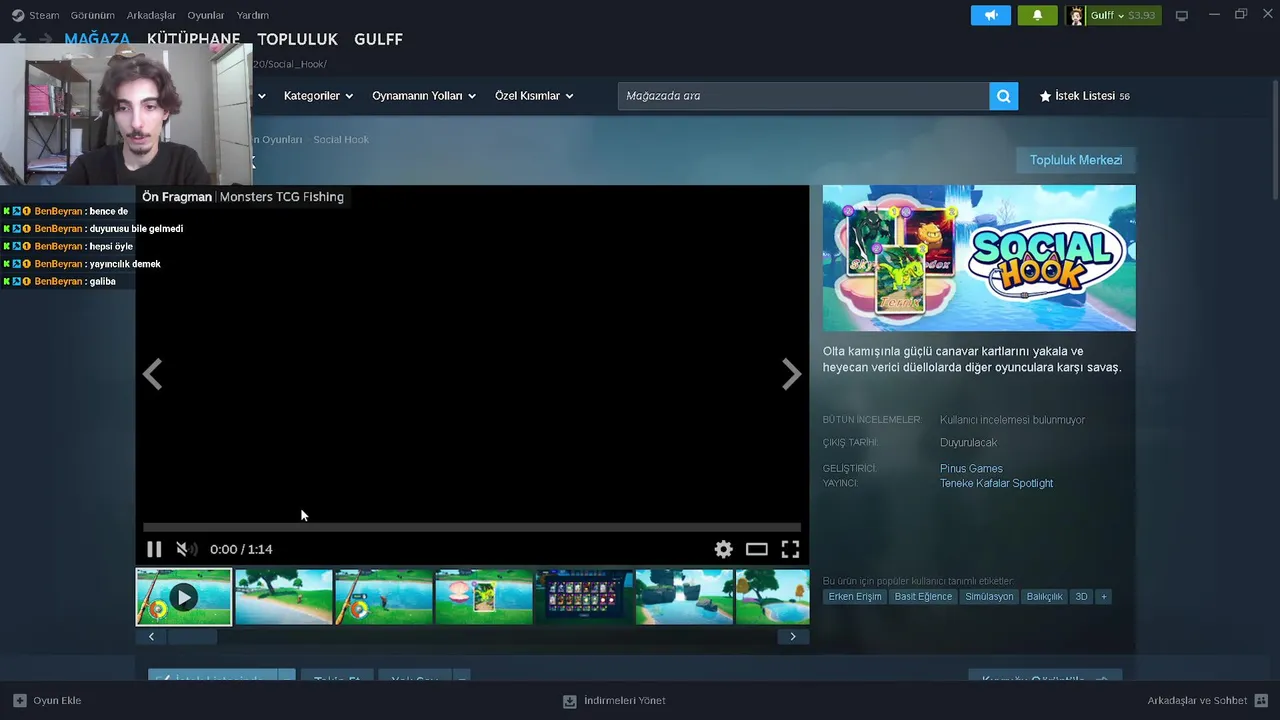The image size is (1280, 720).
Task: Click İndirmeleri Yönet text
Action: [625, 701]
